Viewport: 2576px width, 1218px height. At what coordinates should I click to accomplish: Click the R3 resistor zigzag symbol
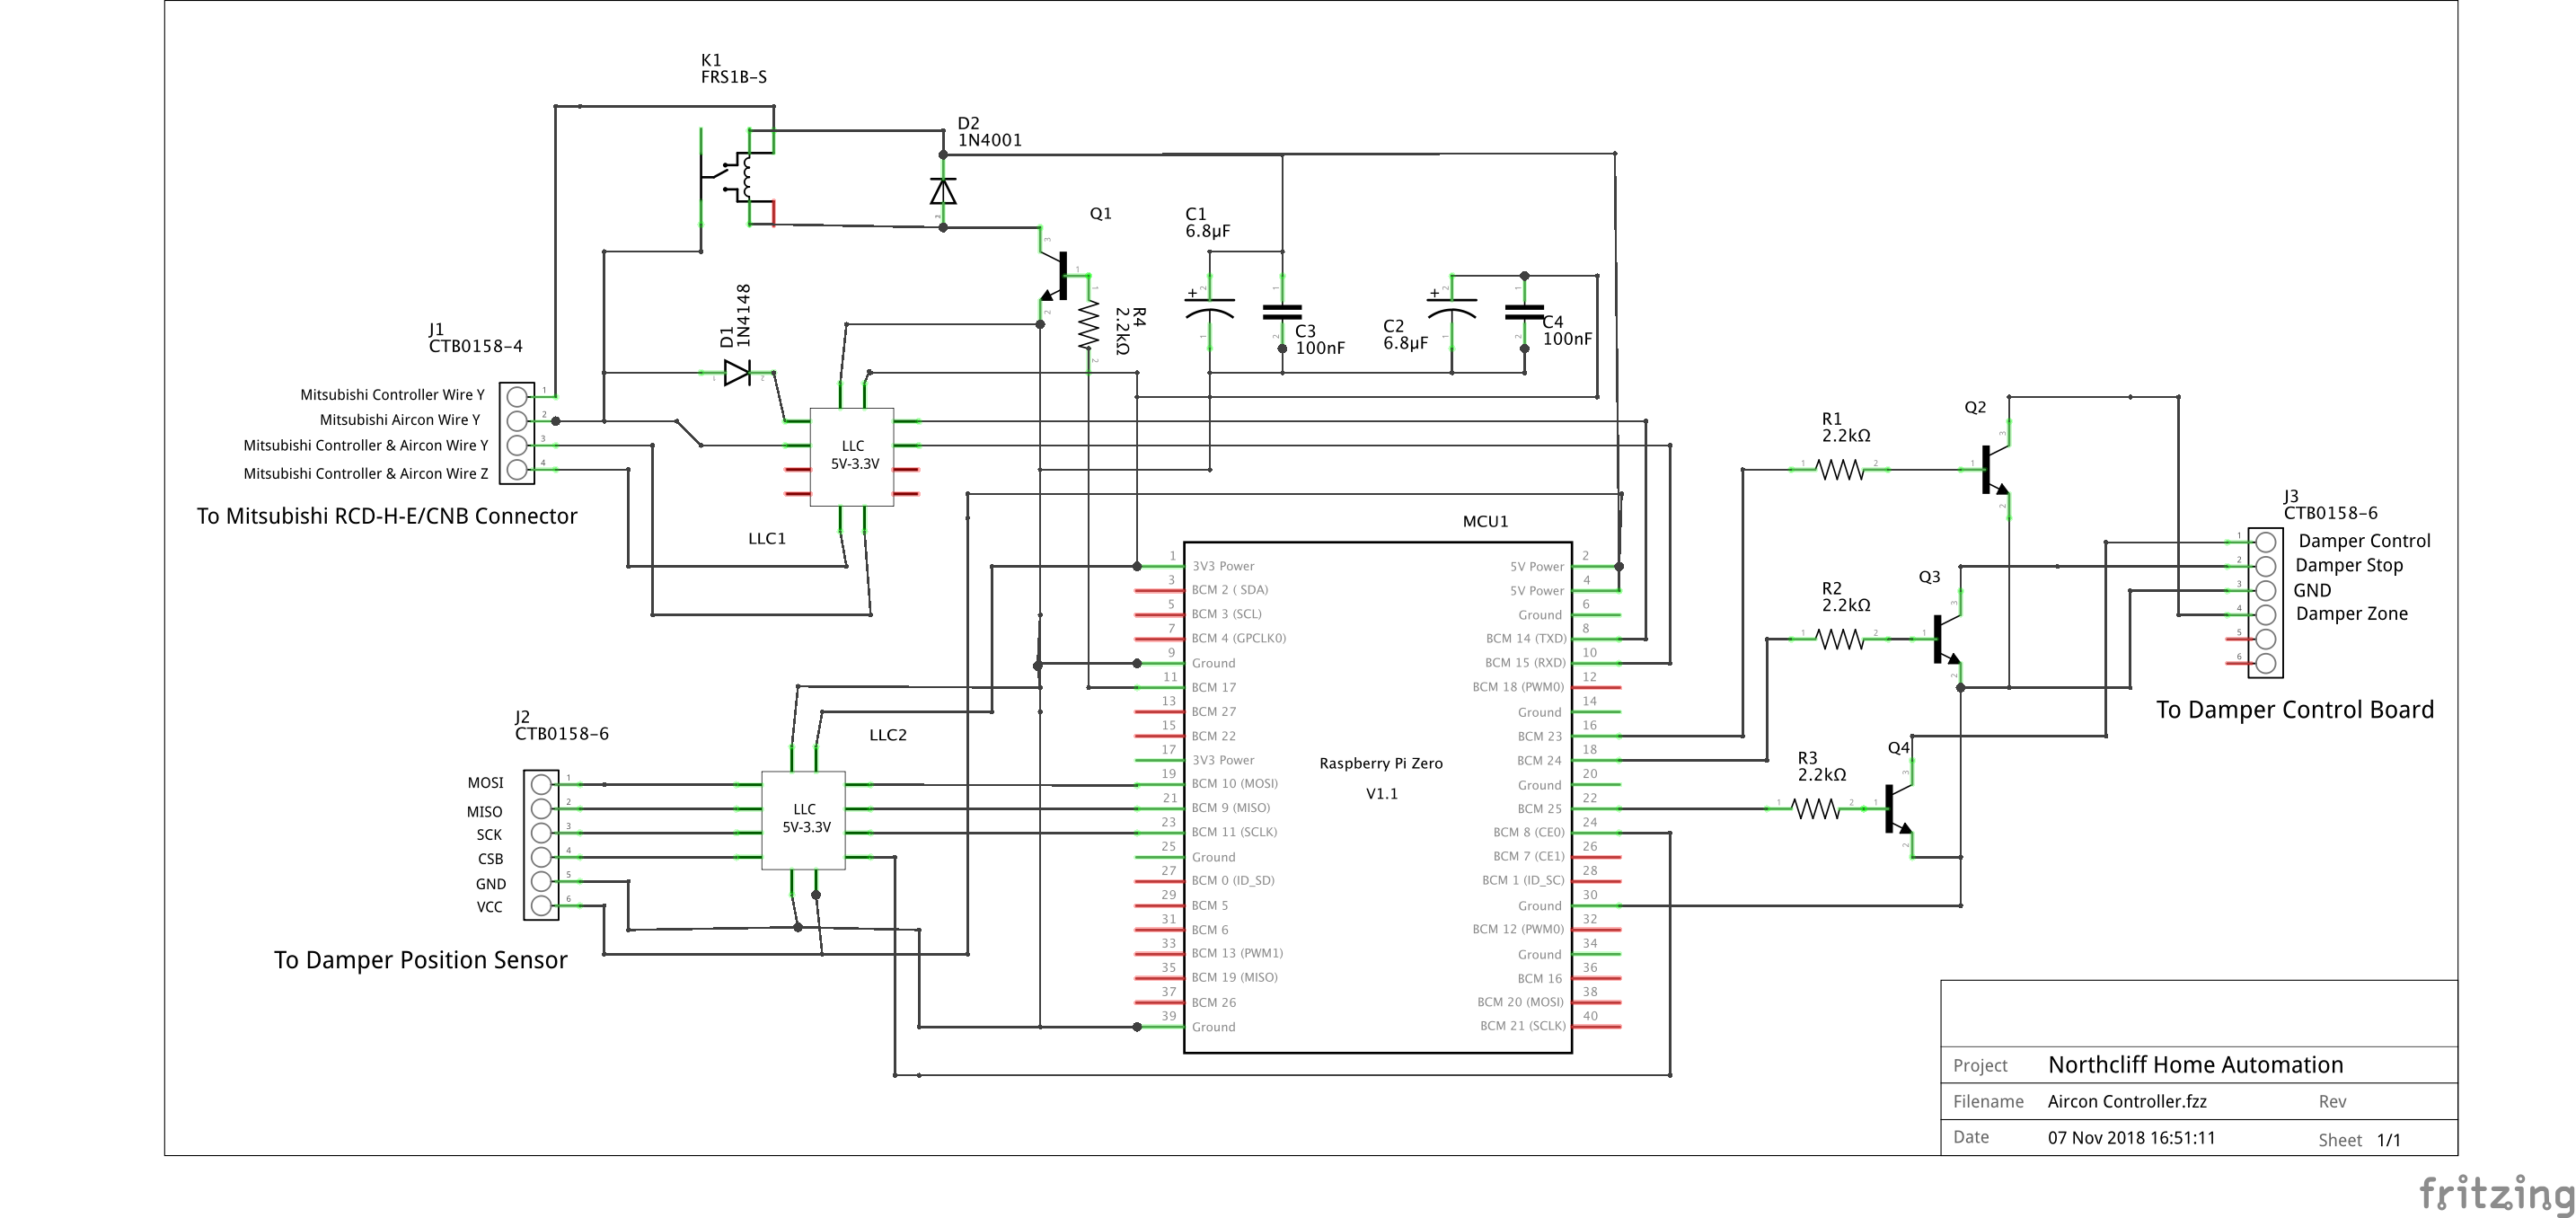point(1815,808)
